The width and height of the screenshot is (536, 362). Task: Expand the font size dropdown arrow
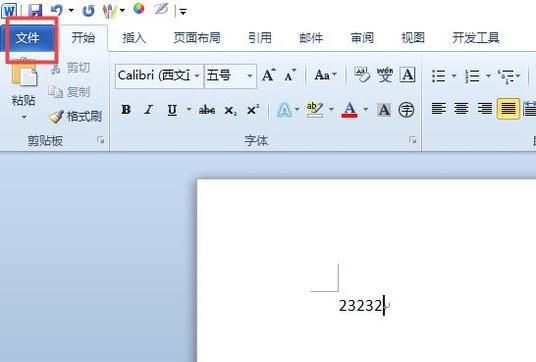tap(250, 76)
